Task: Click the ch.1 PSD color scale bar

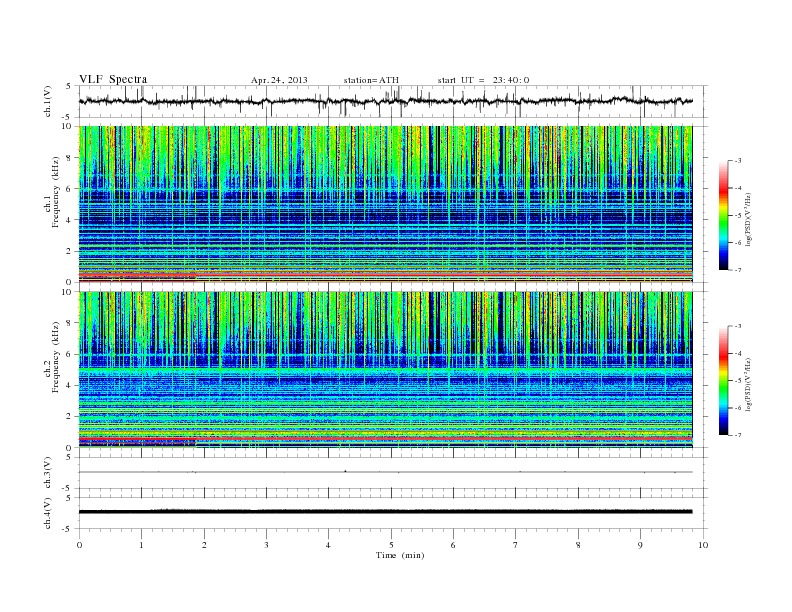Action: (723, 215)
